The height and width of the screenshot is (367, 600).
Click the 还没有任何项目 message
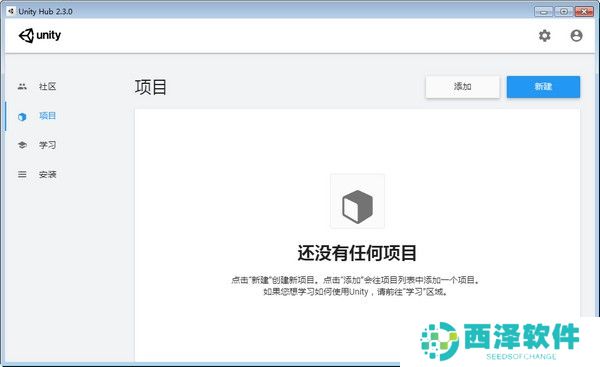357,253
